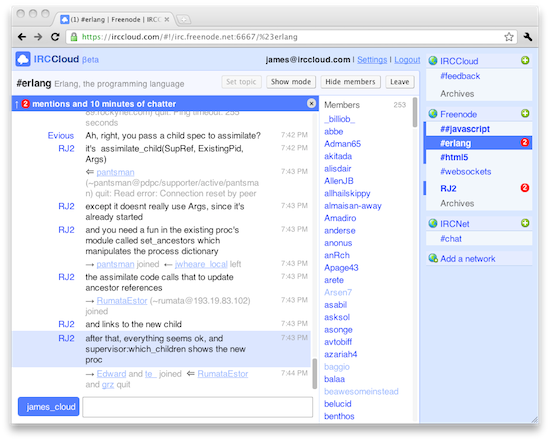This screenshot has height=441, width=550.
Task: Select member allhailskippy in members list
Action: point(347,193)
